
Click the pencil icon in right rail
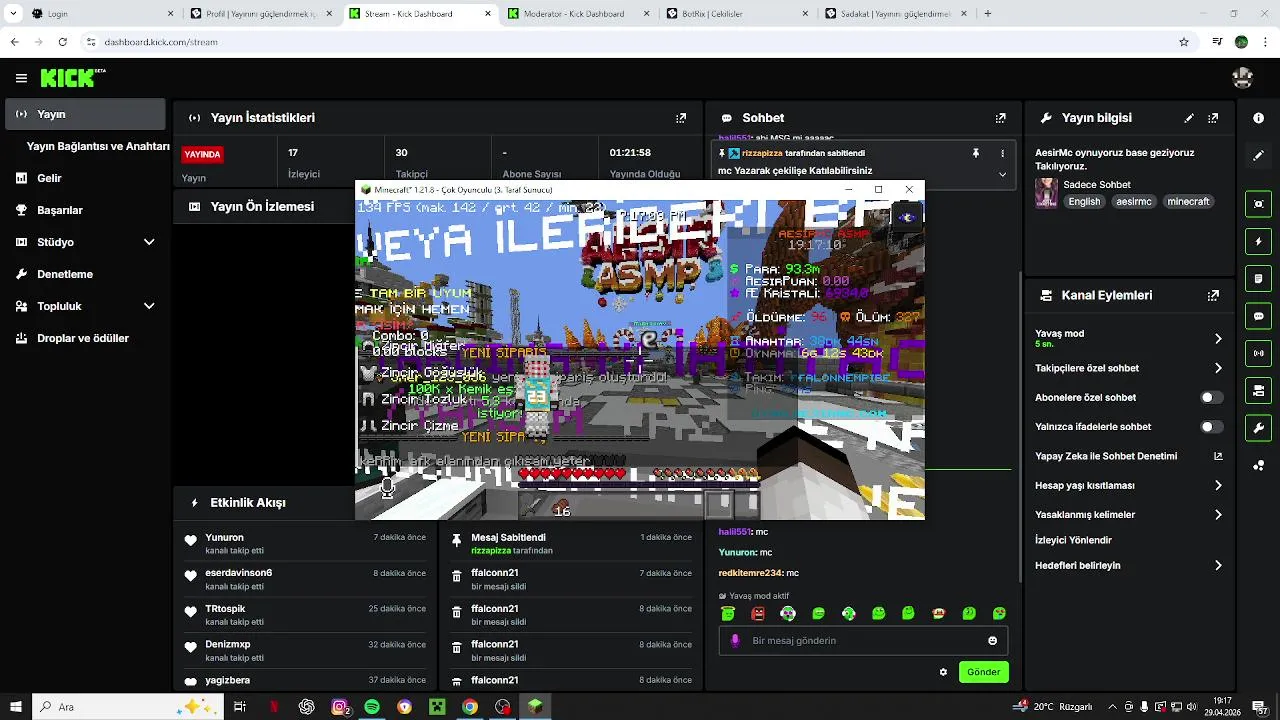pos(1258,156)
